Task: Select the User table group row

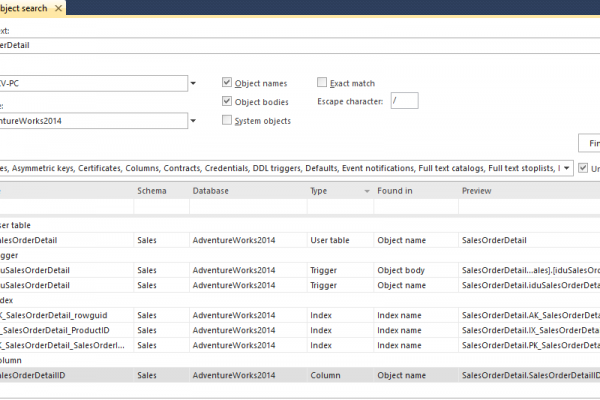Action: 300,225
